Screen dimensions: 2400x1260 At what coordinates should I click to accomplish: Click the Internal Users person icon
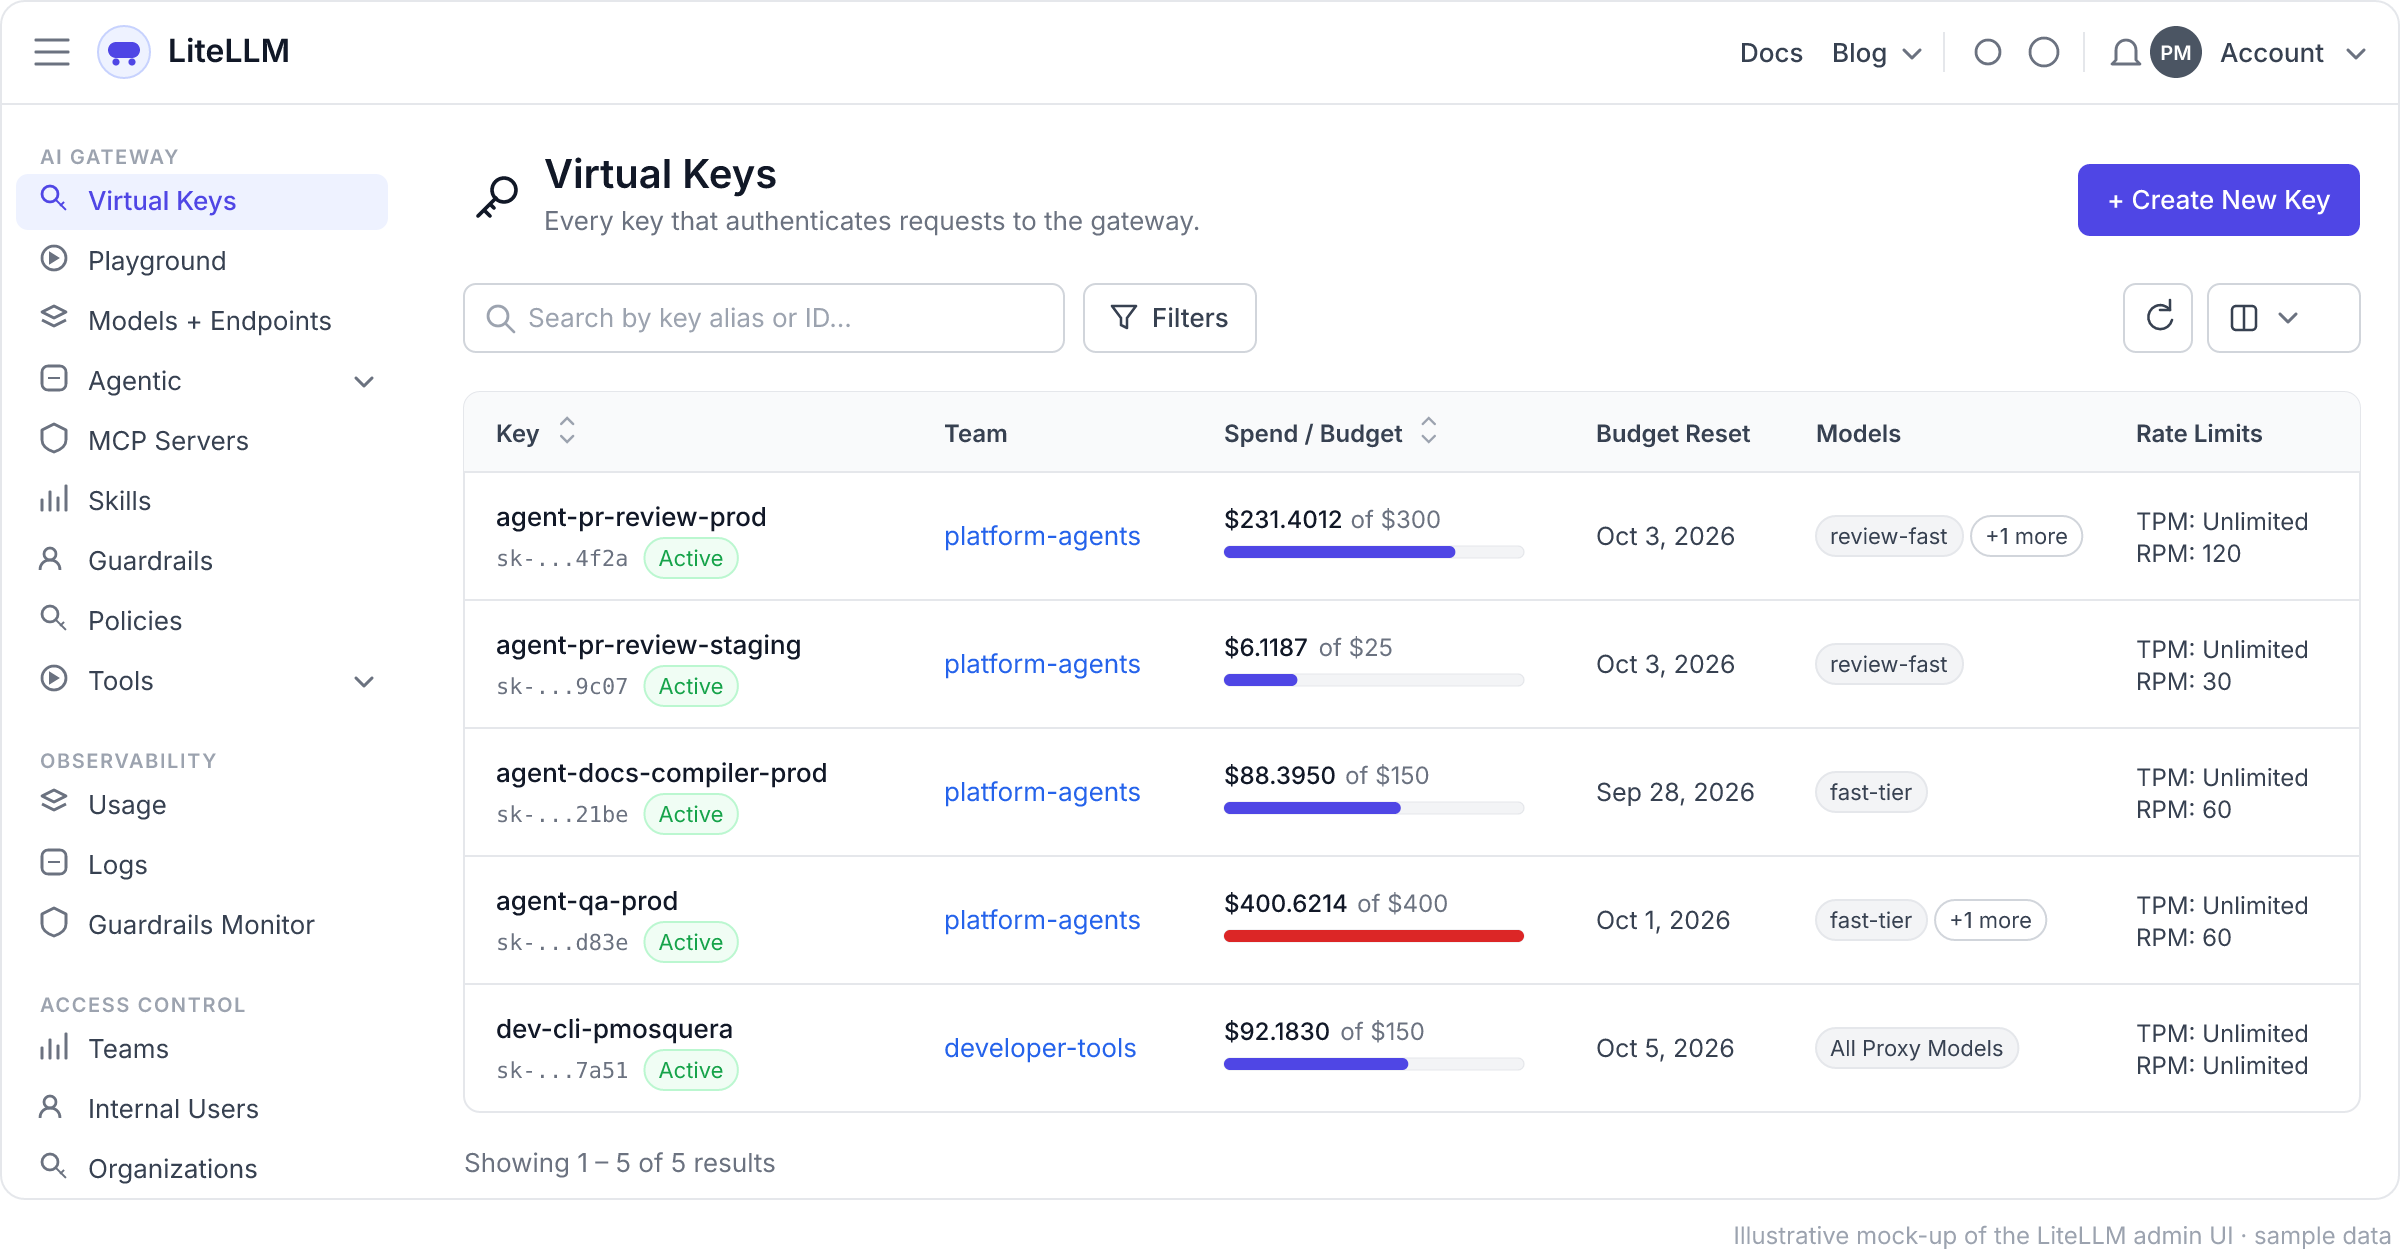coord(50,1106)
